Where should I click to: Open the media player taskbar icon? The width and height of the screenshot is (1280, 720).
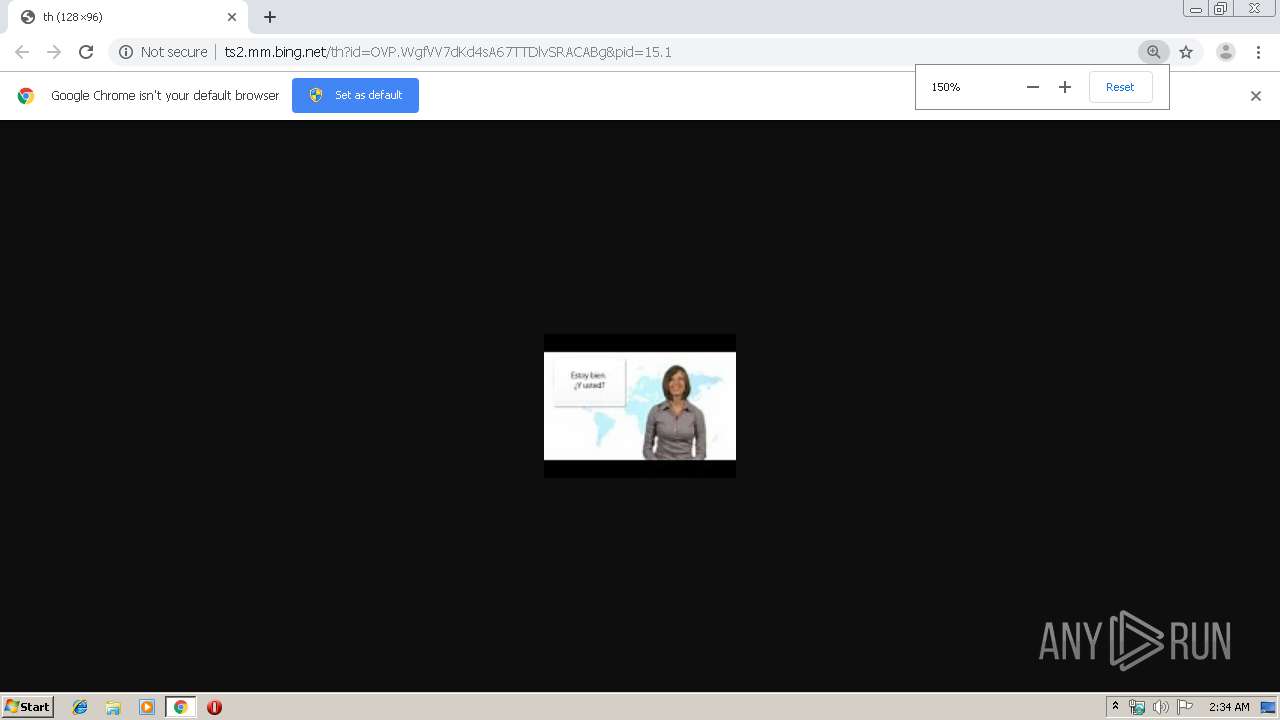pyautogui.click(x=147, y=707)
